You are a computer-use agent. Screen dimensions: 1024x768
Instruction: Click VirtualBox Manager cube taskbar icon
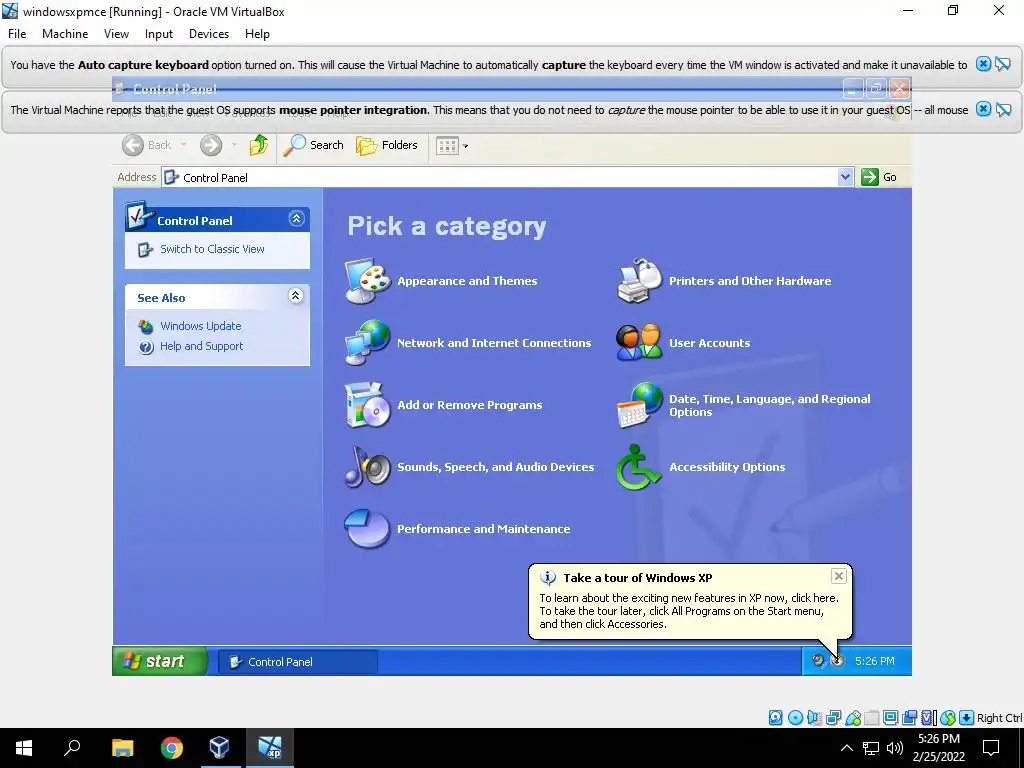pyautogui.click(x=219, y=748)
